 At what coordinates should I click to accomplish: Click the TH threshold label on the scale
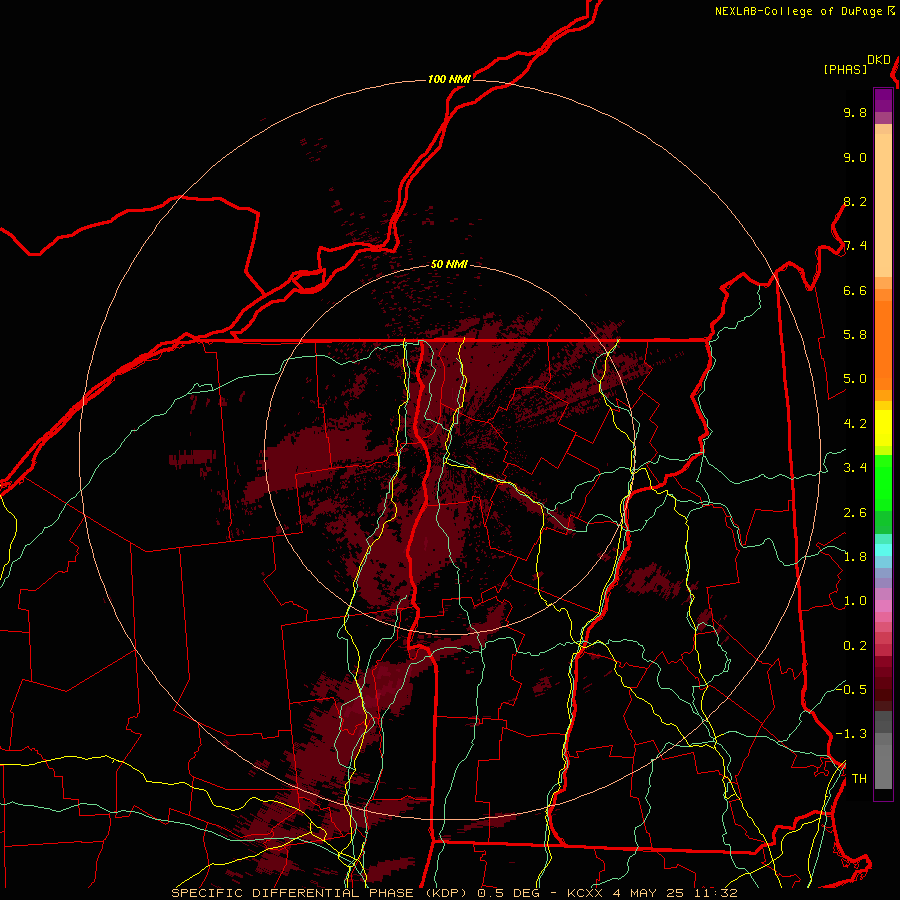point(859,779)
